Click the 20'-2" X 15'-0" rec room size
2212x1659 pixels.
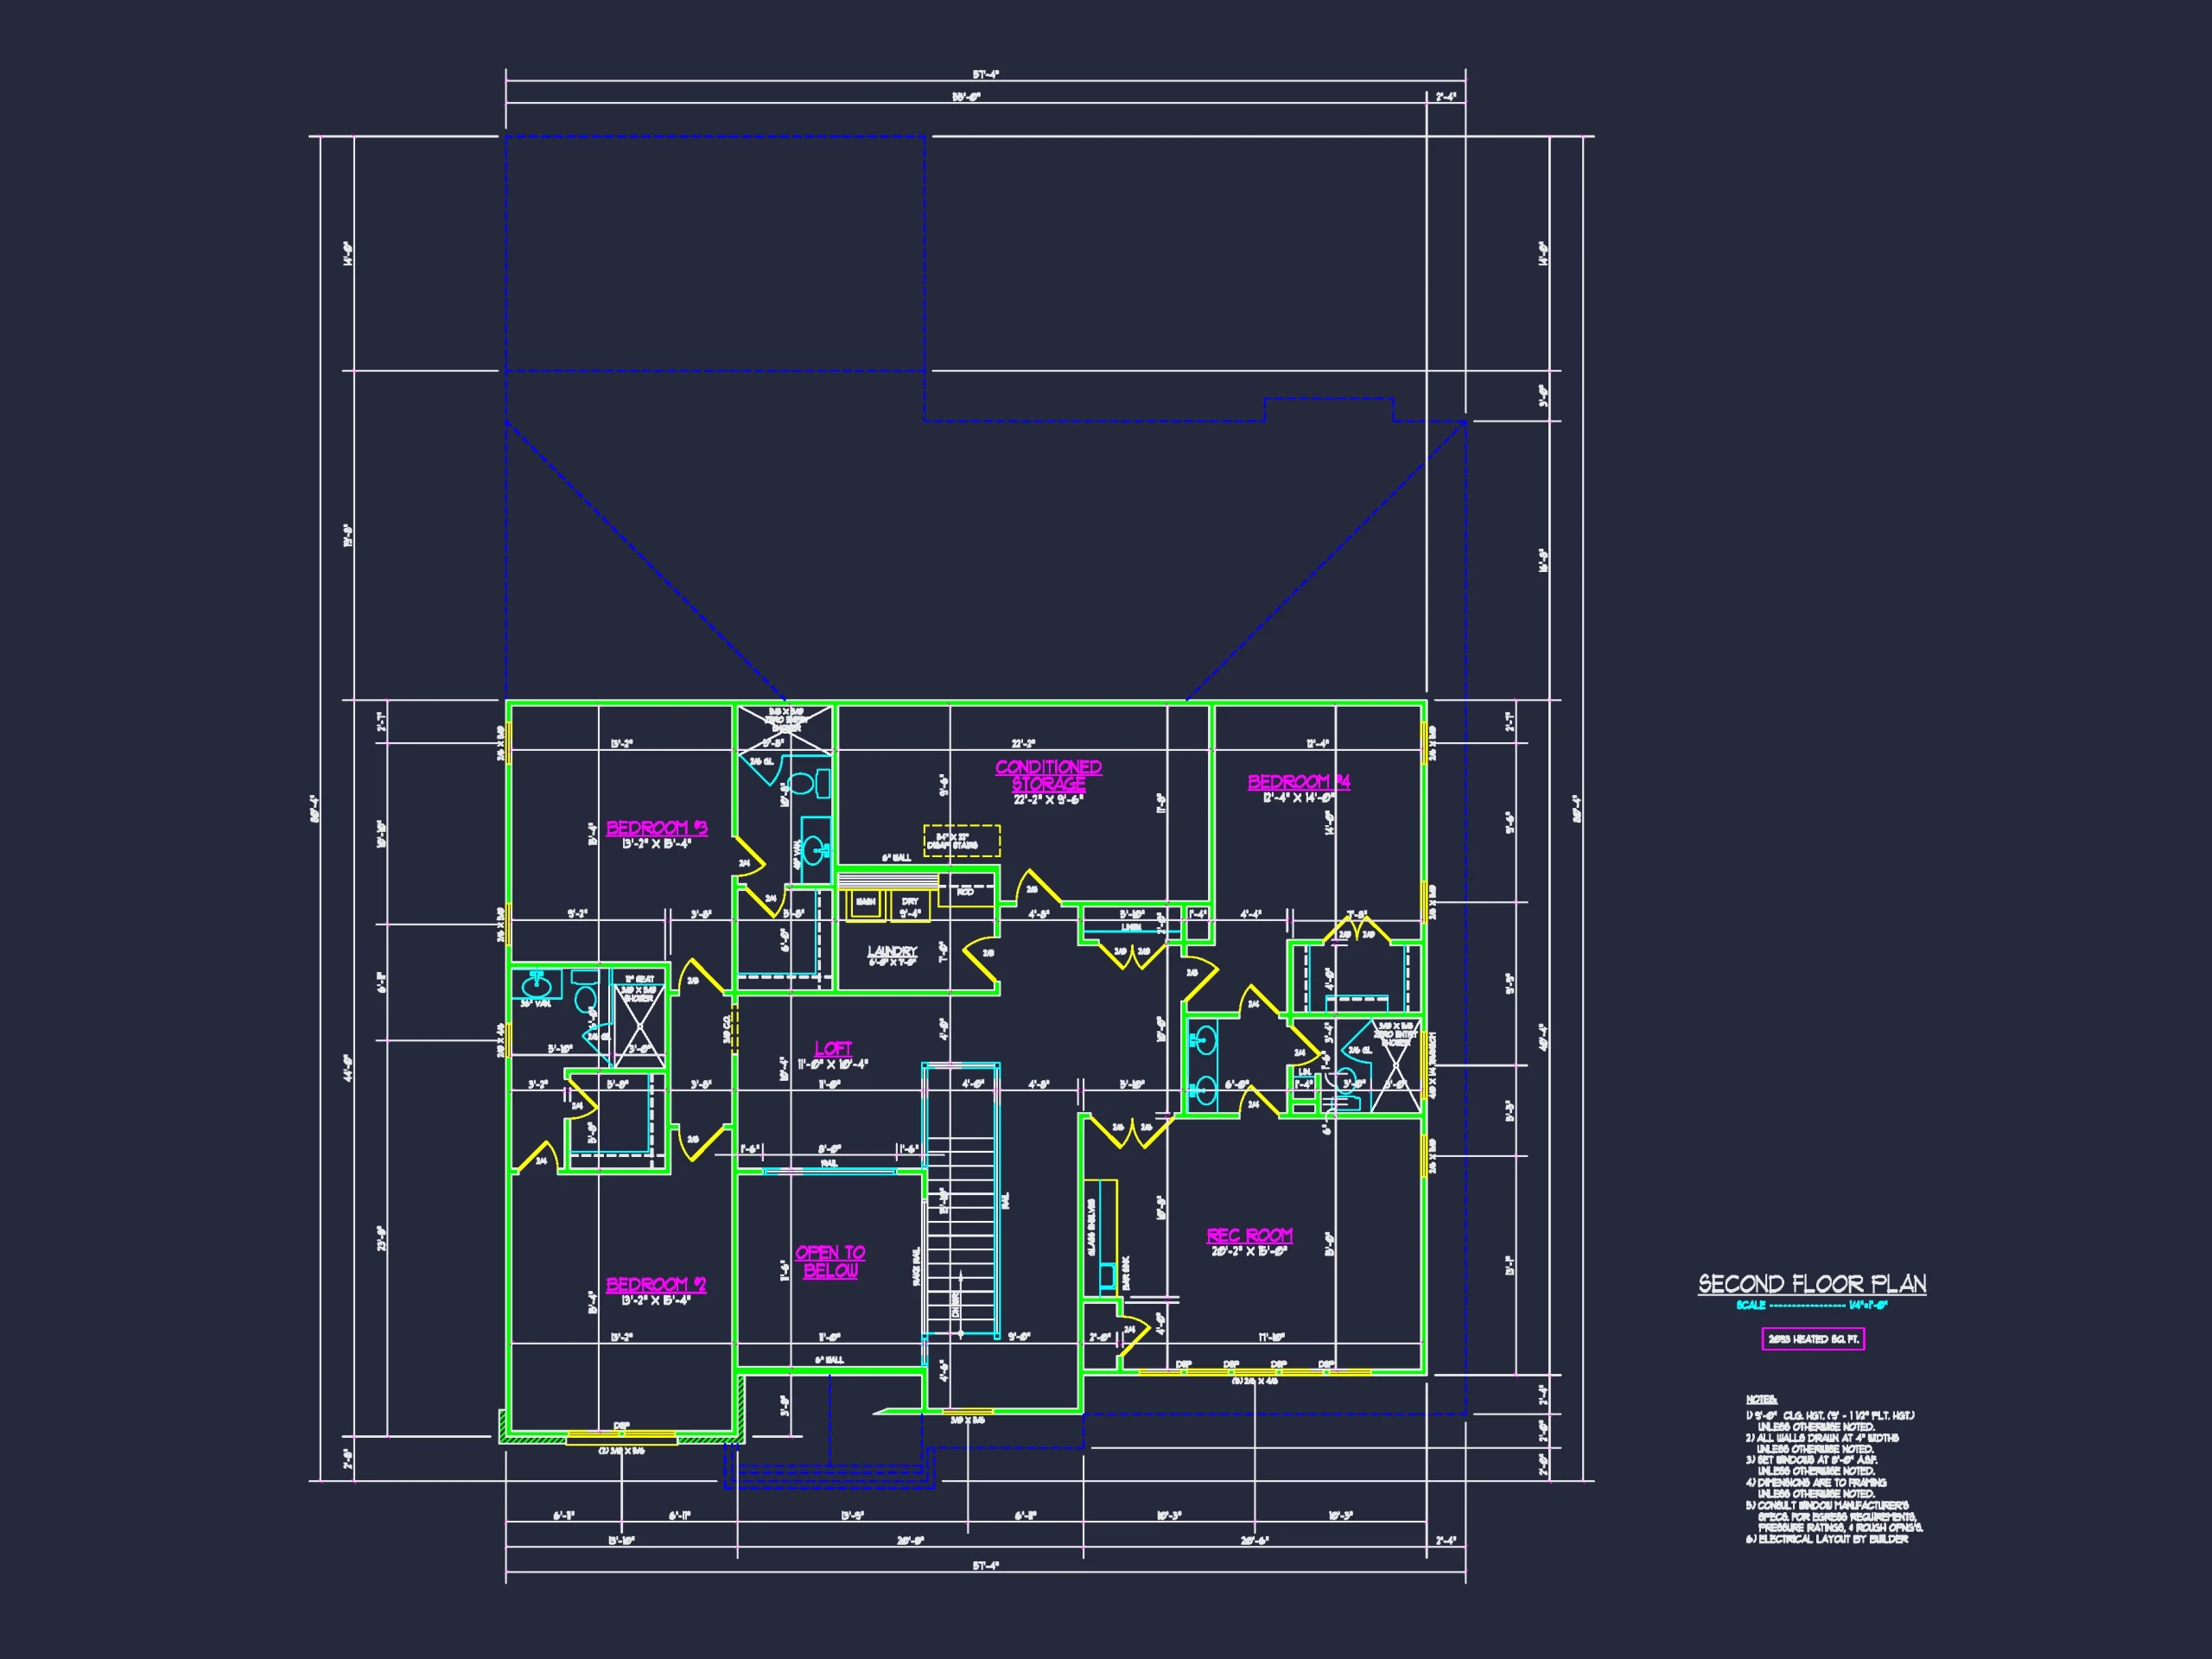[1249, 1251]
